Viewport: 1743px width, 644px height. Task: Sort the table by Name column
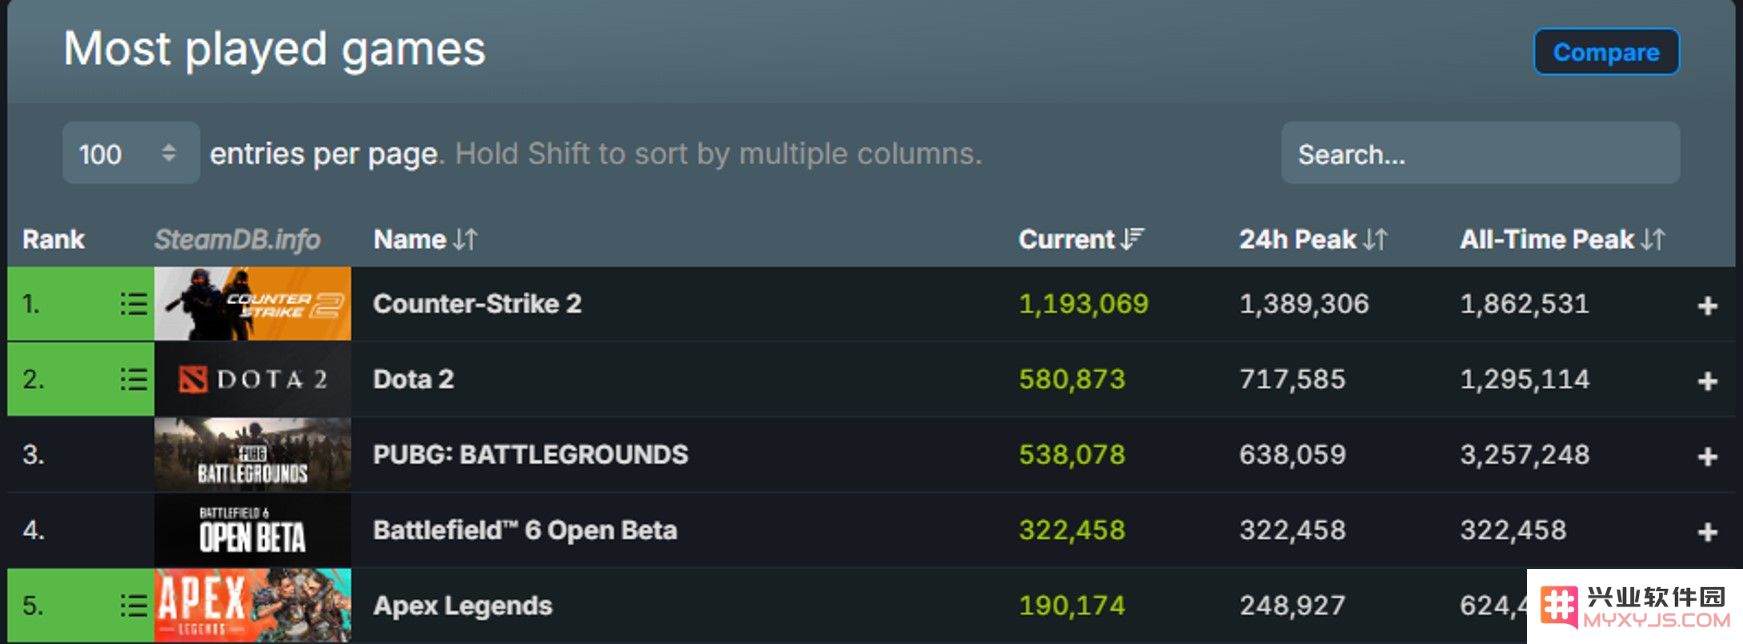point(425,240)
